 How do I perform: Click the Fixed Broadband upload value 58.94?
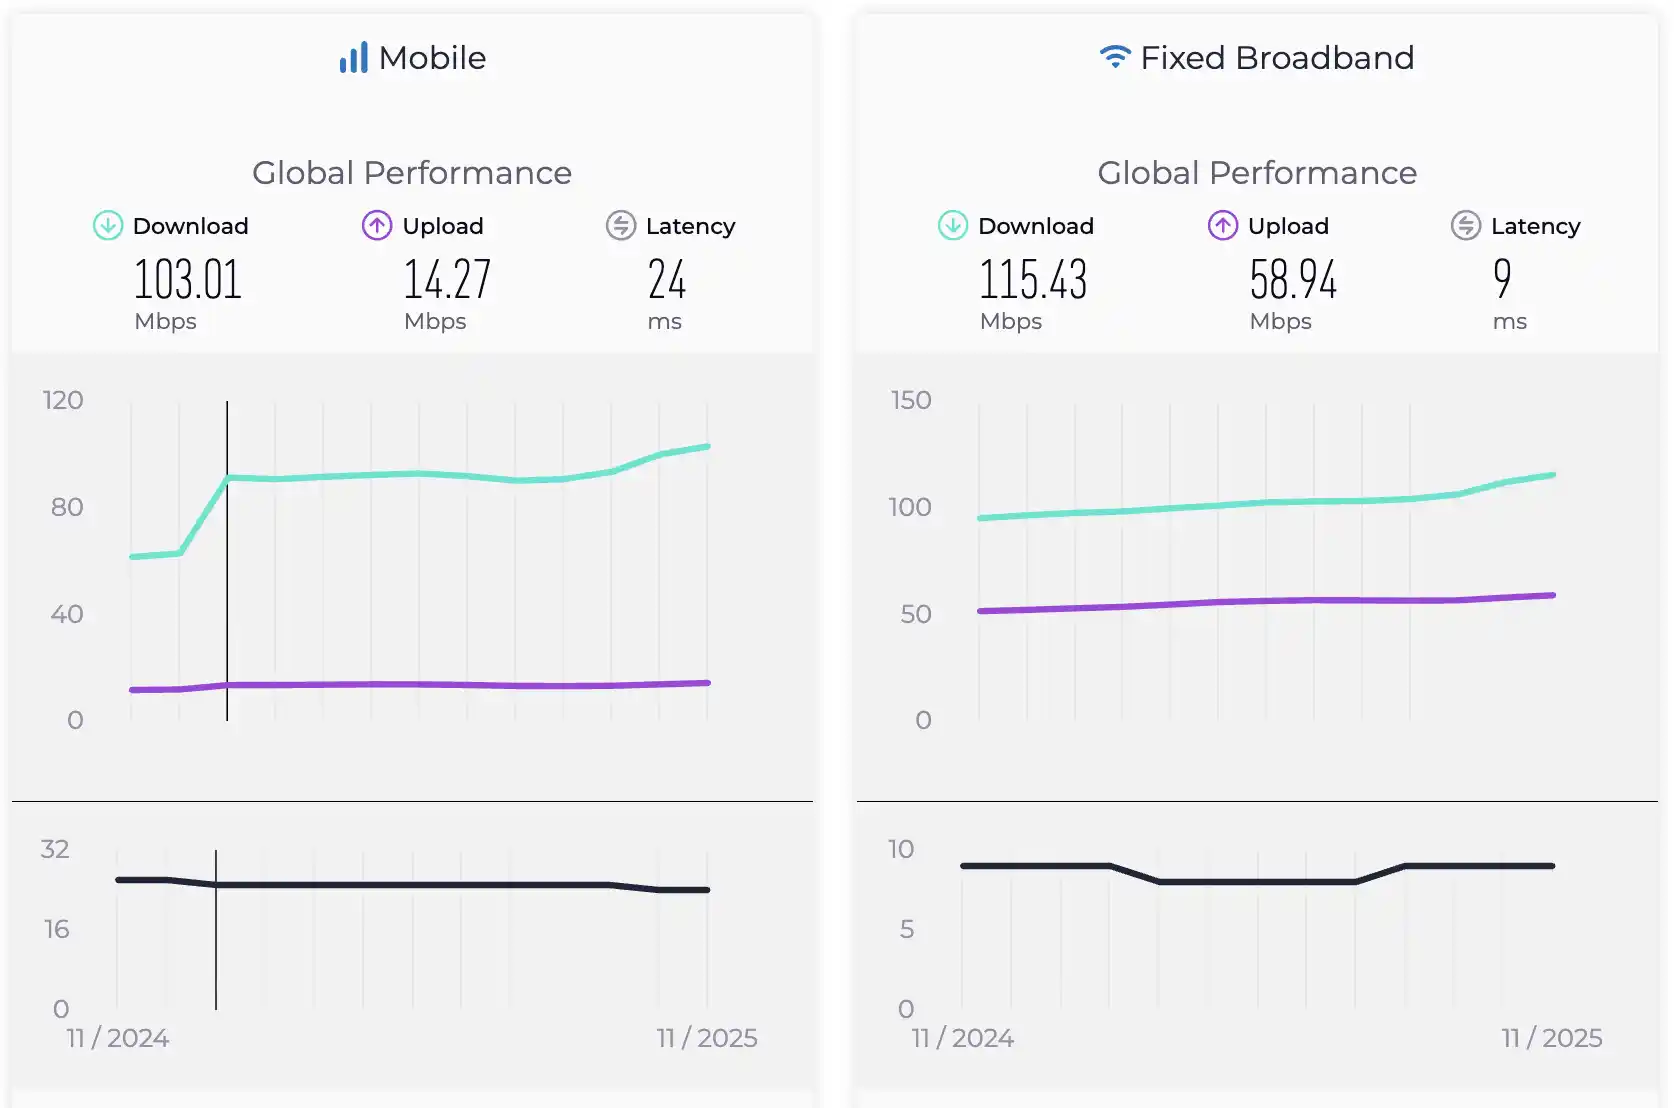(x=1293, y=280)
